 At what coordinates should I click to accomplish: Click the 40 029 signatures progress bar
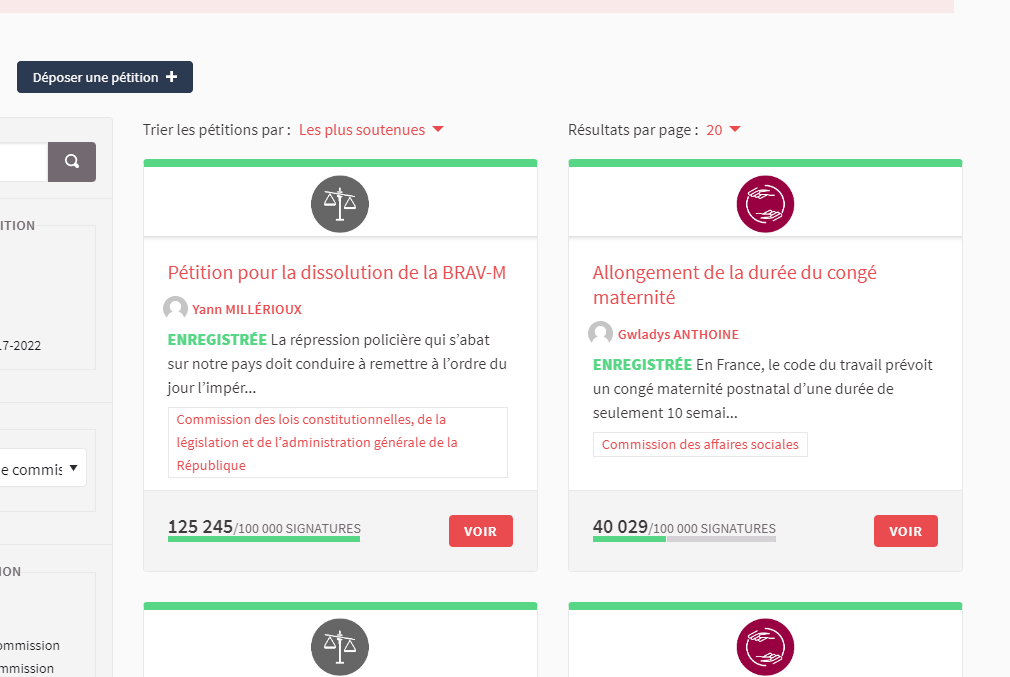point(685,539)
